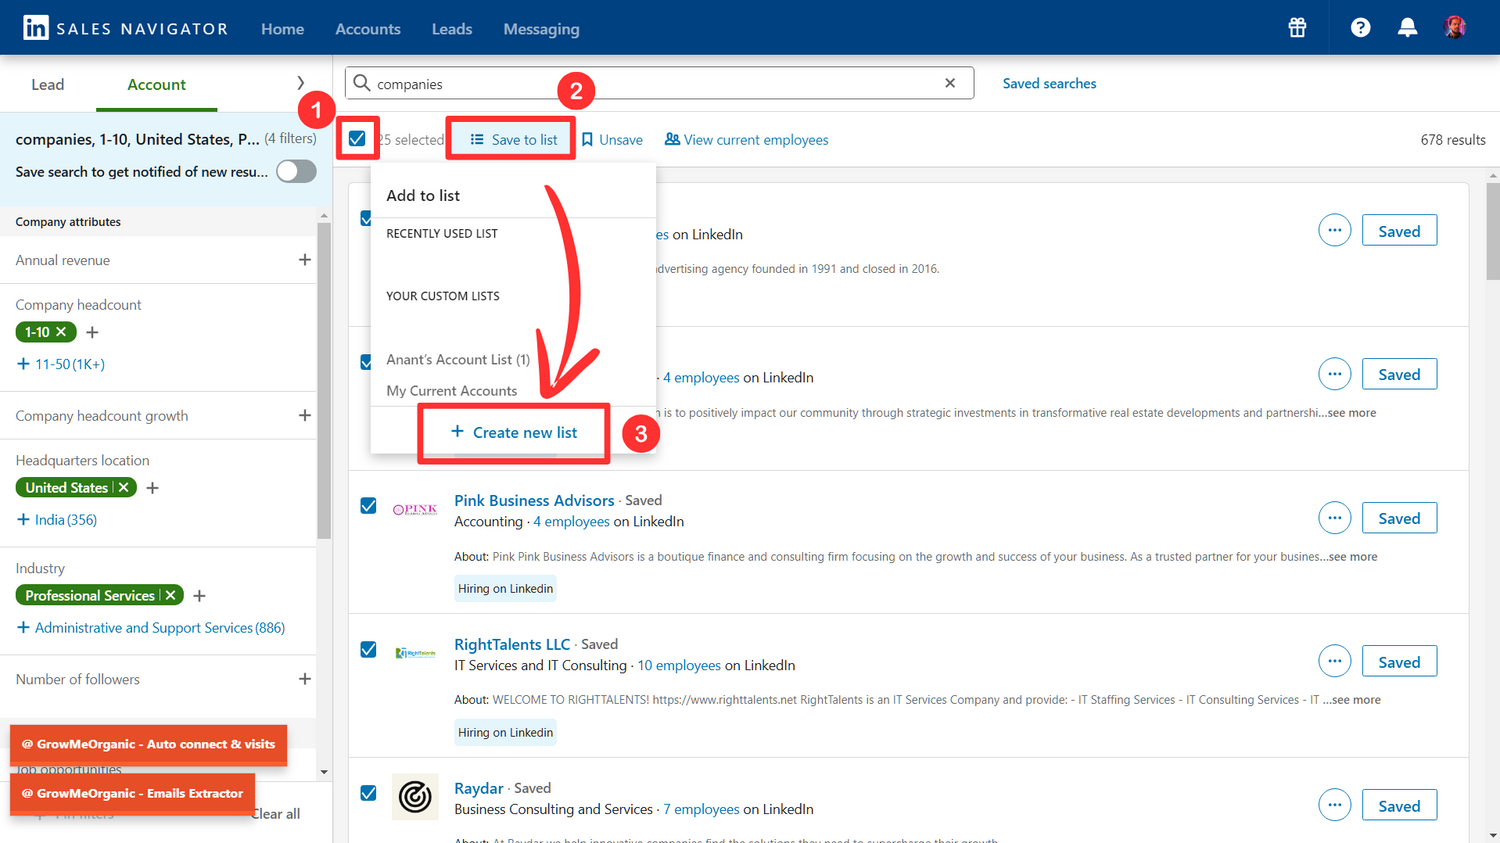This screenshot has width=1500, height=843.
Task: Uncheck Pink Business Advisors checkbox
Action: point(368,506)
